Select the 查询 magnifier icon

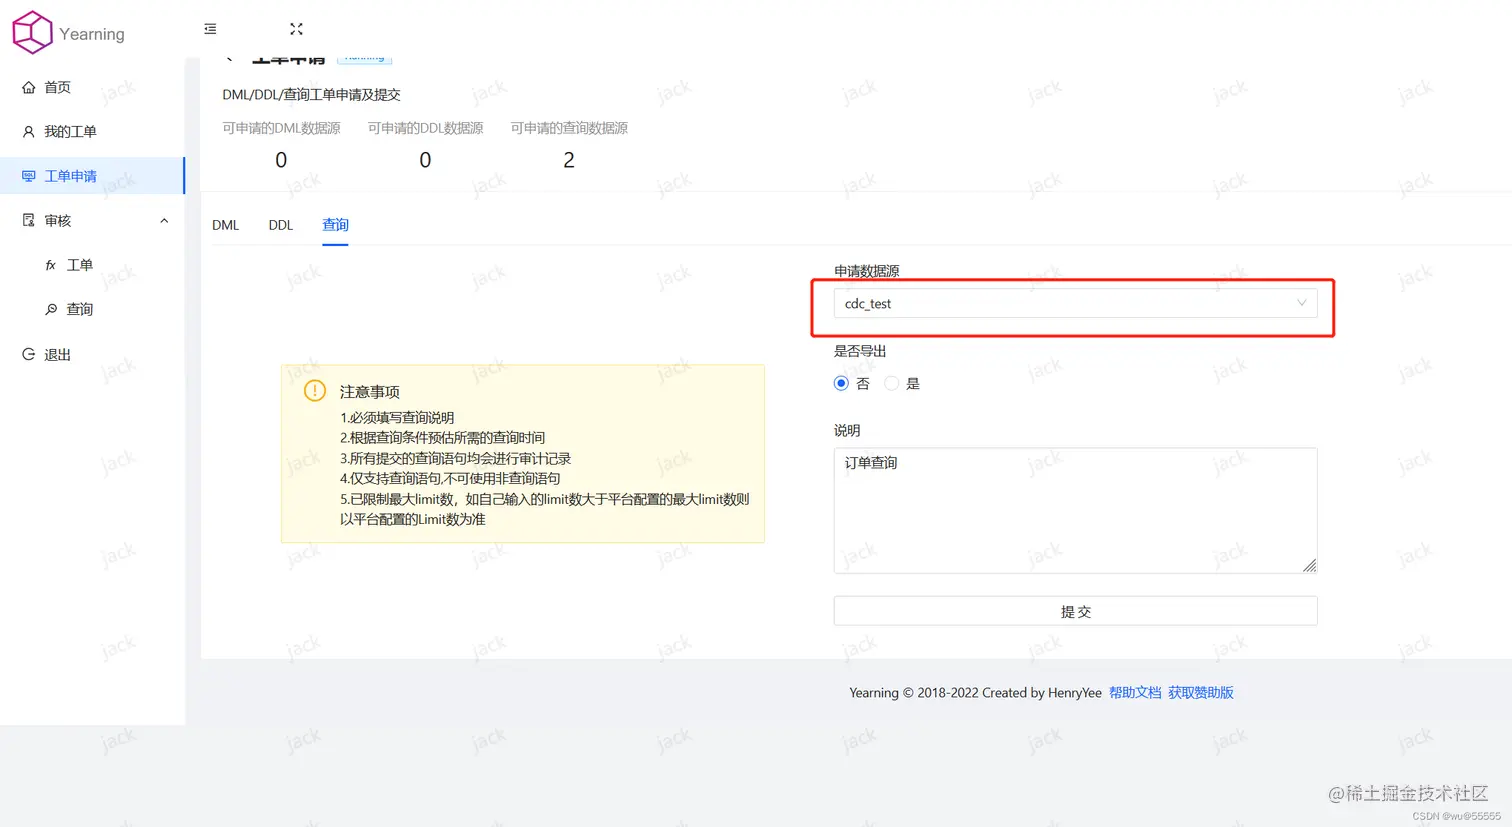click(x=51, y=309)
